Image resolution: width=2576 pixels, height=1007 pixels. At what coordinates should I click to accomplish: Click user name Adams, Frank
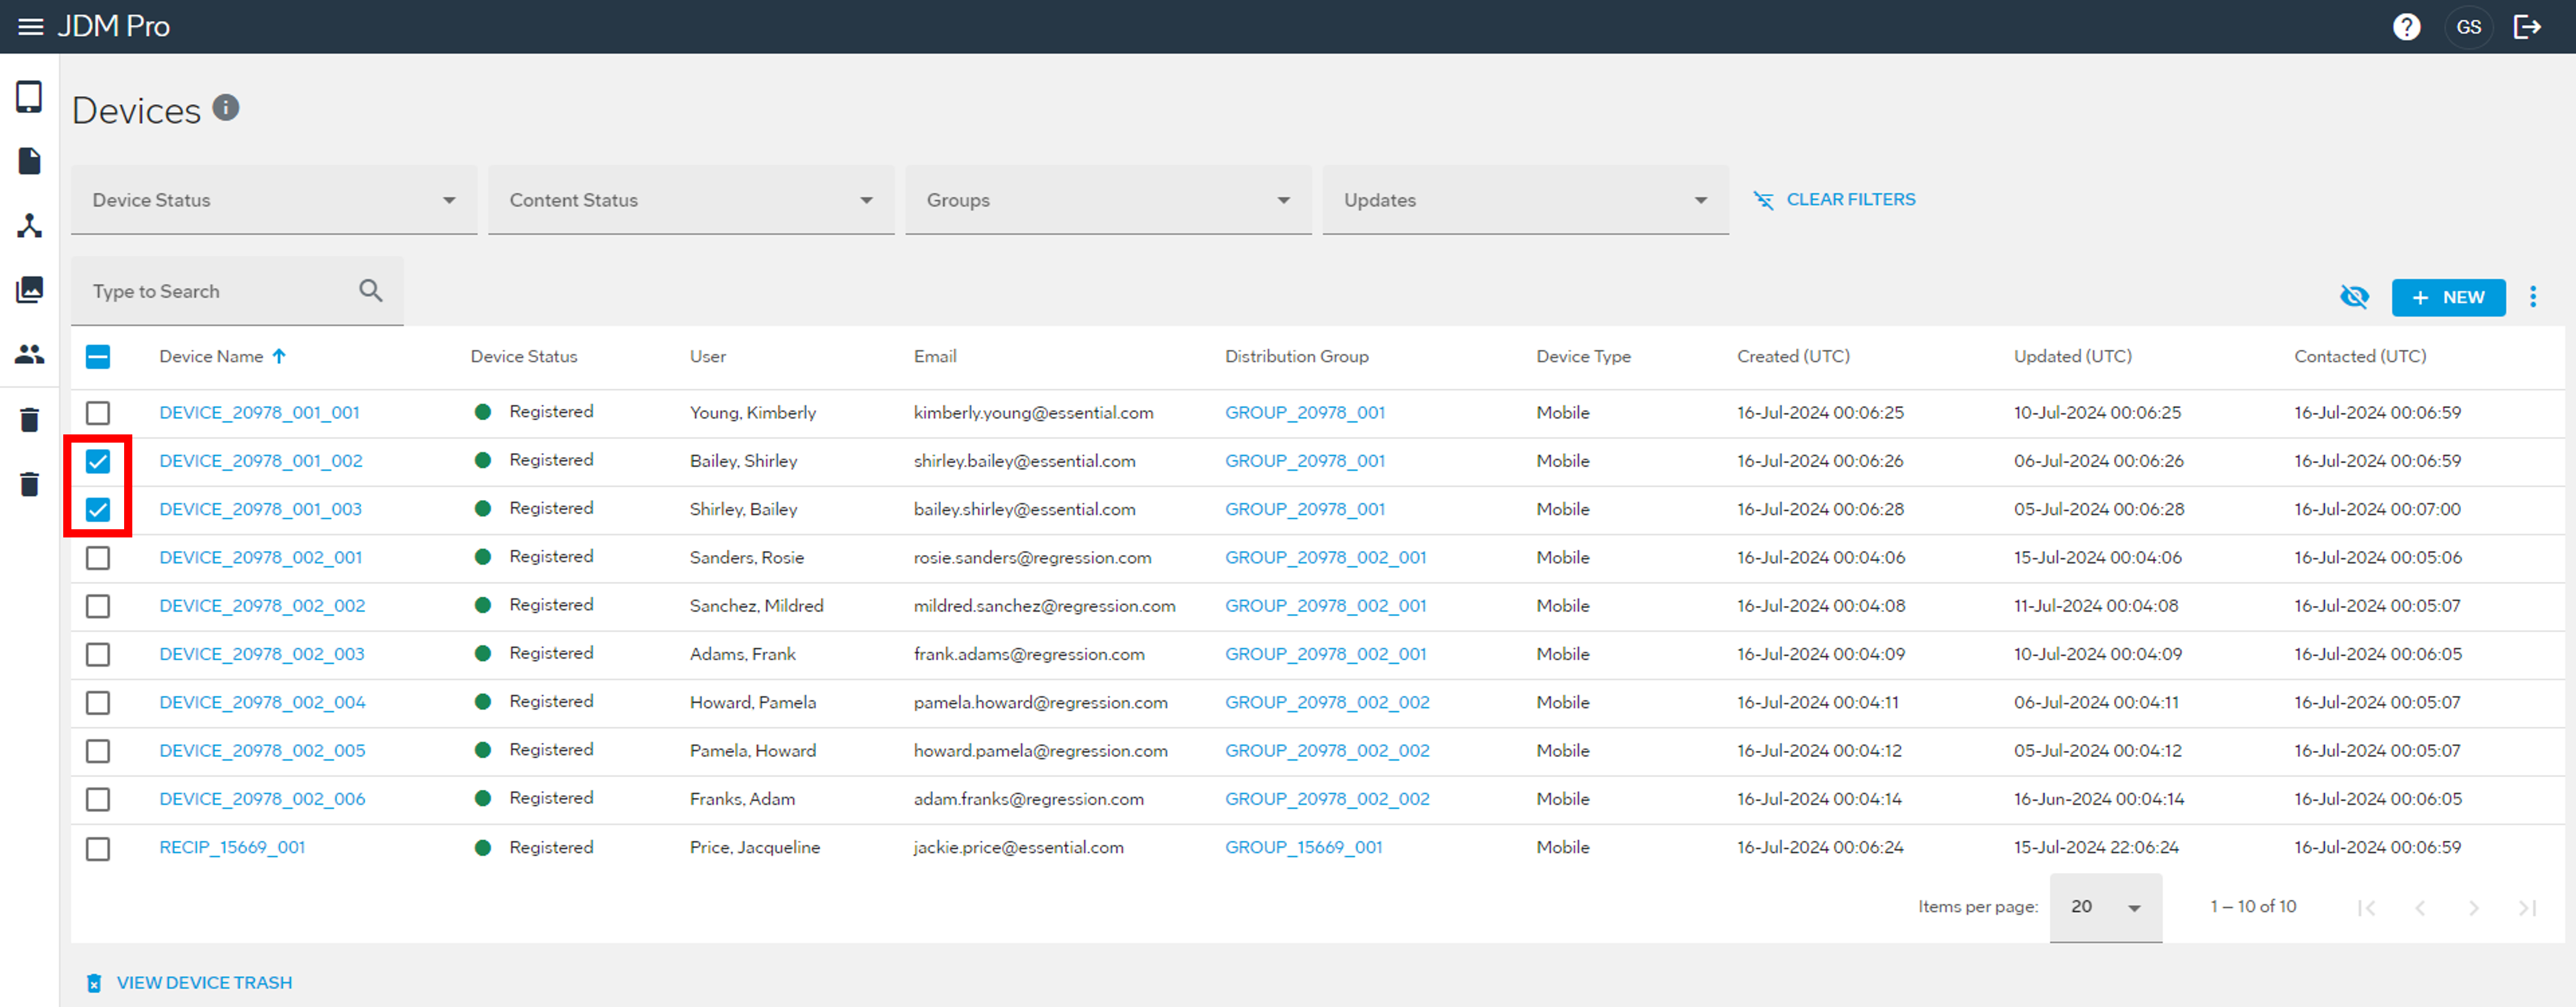tap(742, 655)
